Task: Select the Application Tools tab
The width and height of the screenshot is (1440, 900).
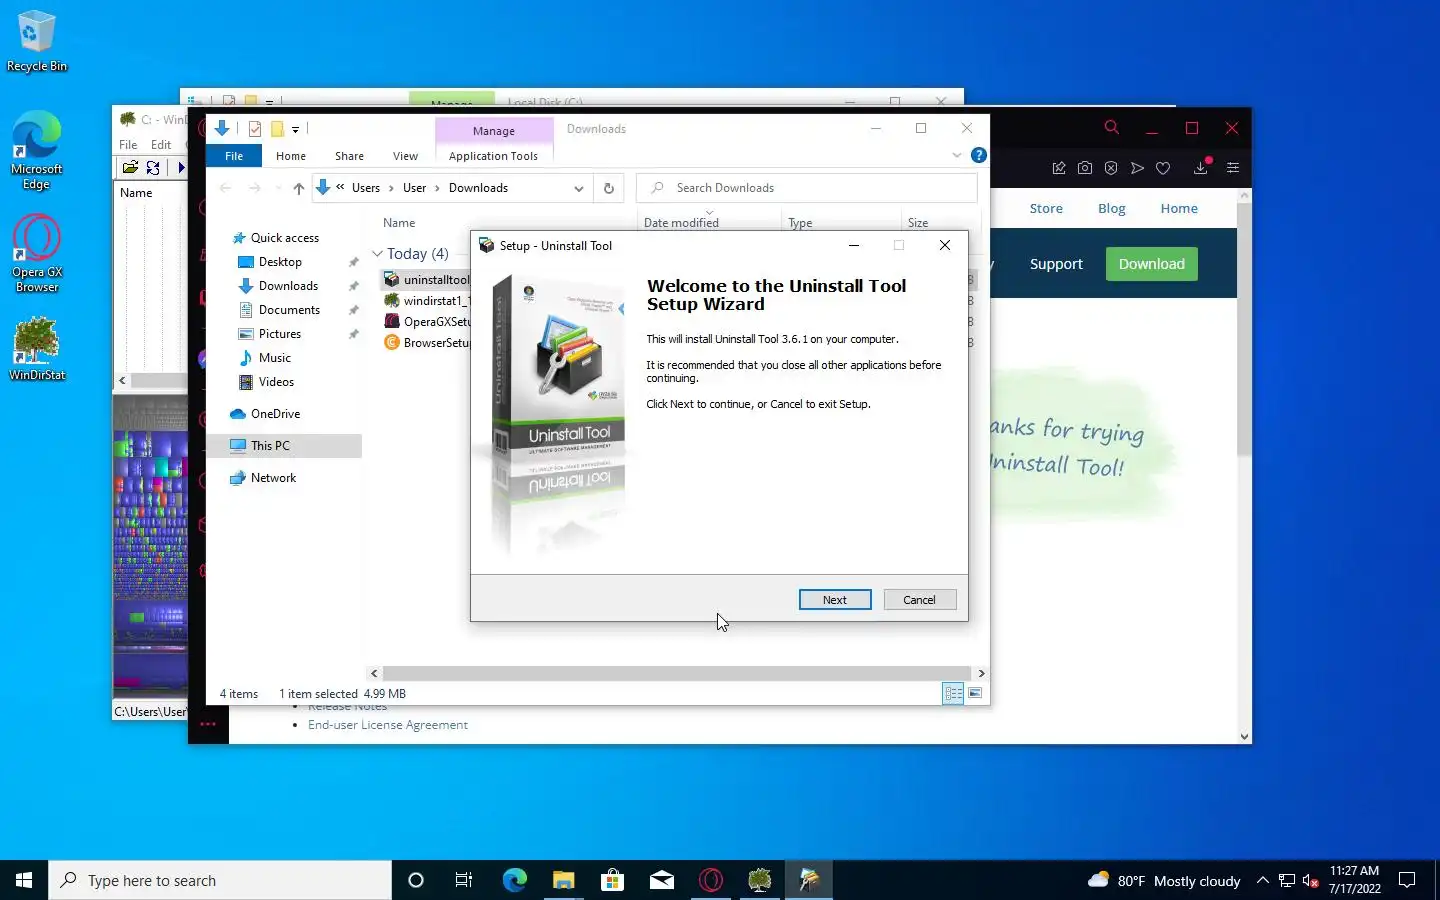Action: coord(493,156)
